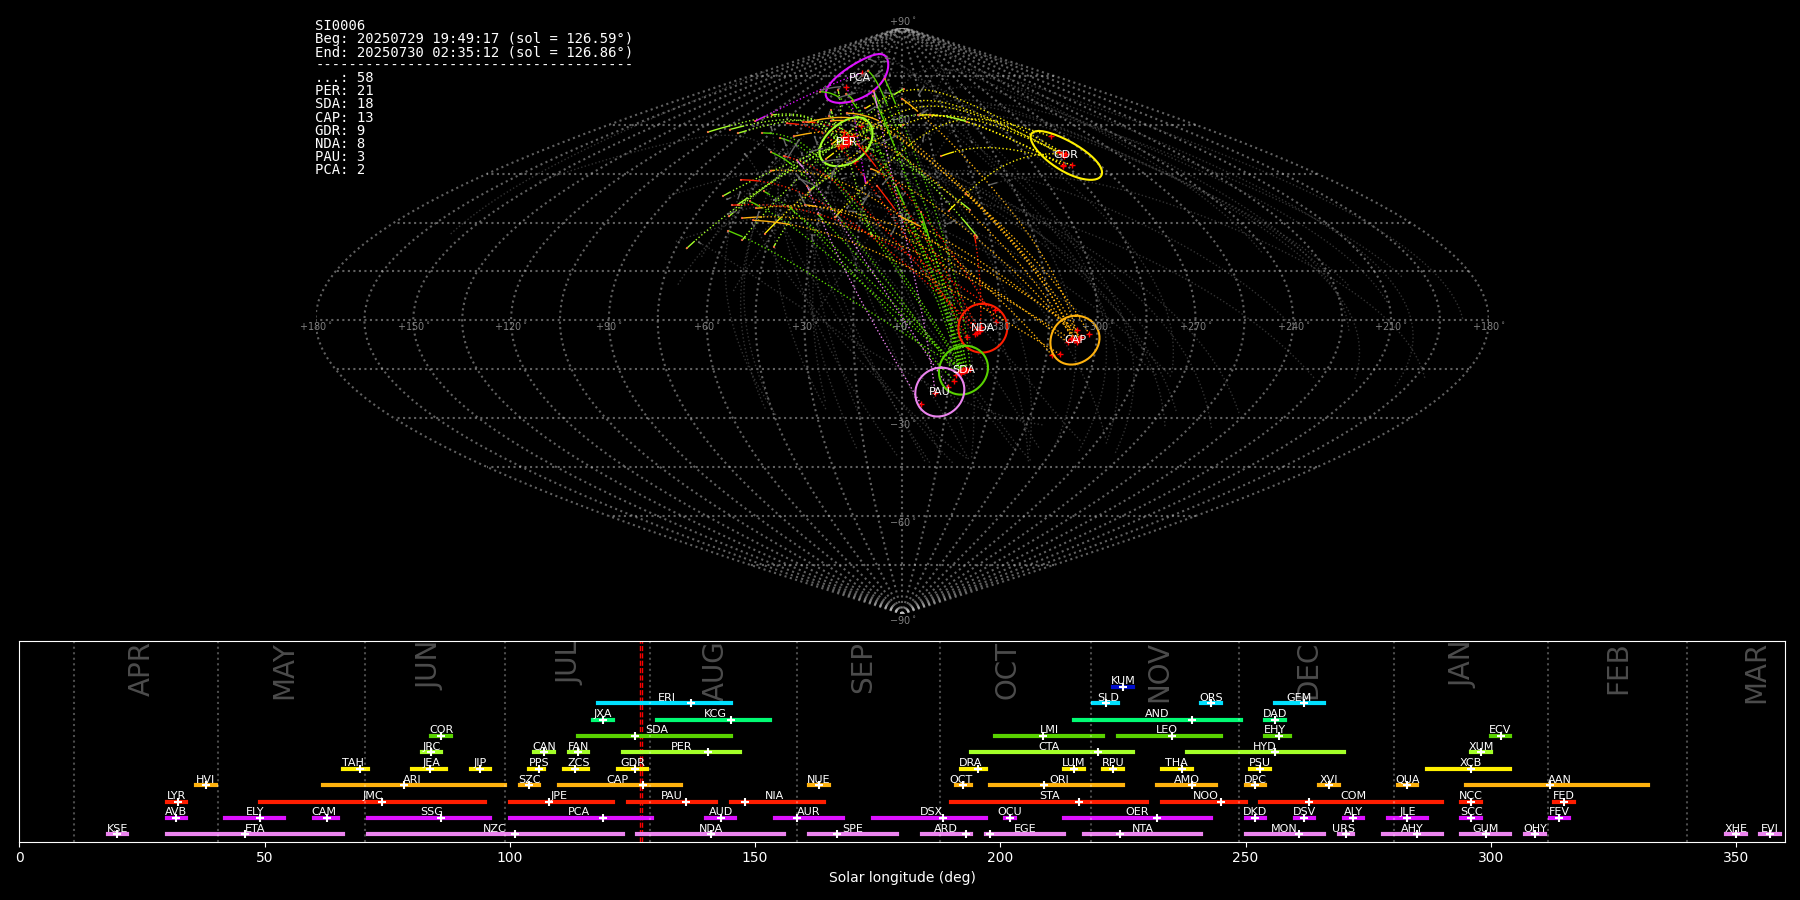This screenshot has width=1800, height=900.
Task: Click the 'PCA: 2' count entry
Action: tap(340, 170)
